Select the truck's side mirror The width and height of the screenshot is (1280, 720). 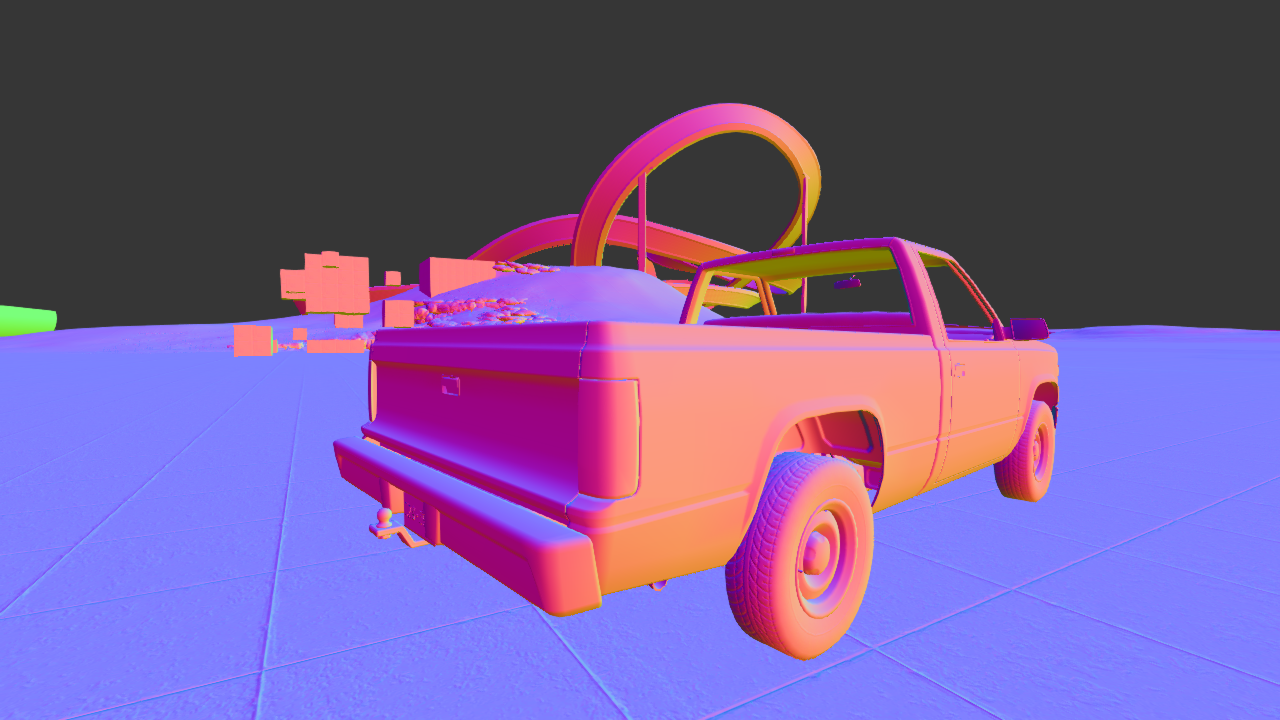(x=1029, y=328)
